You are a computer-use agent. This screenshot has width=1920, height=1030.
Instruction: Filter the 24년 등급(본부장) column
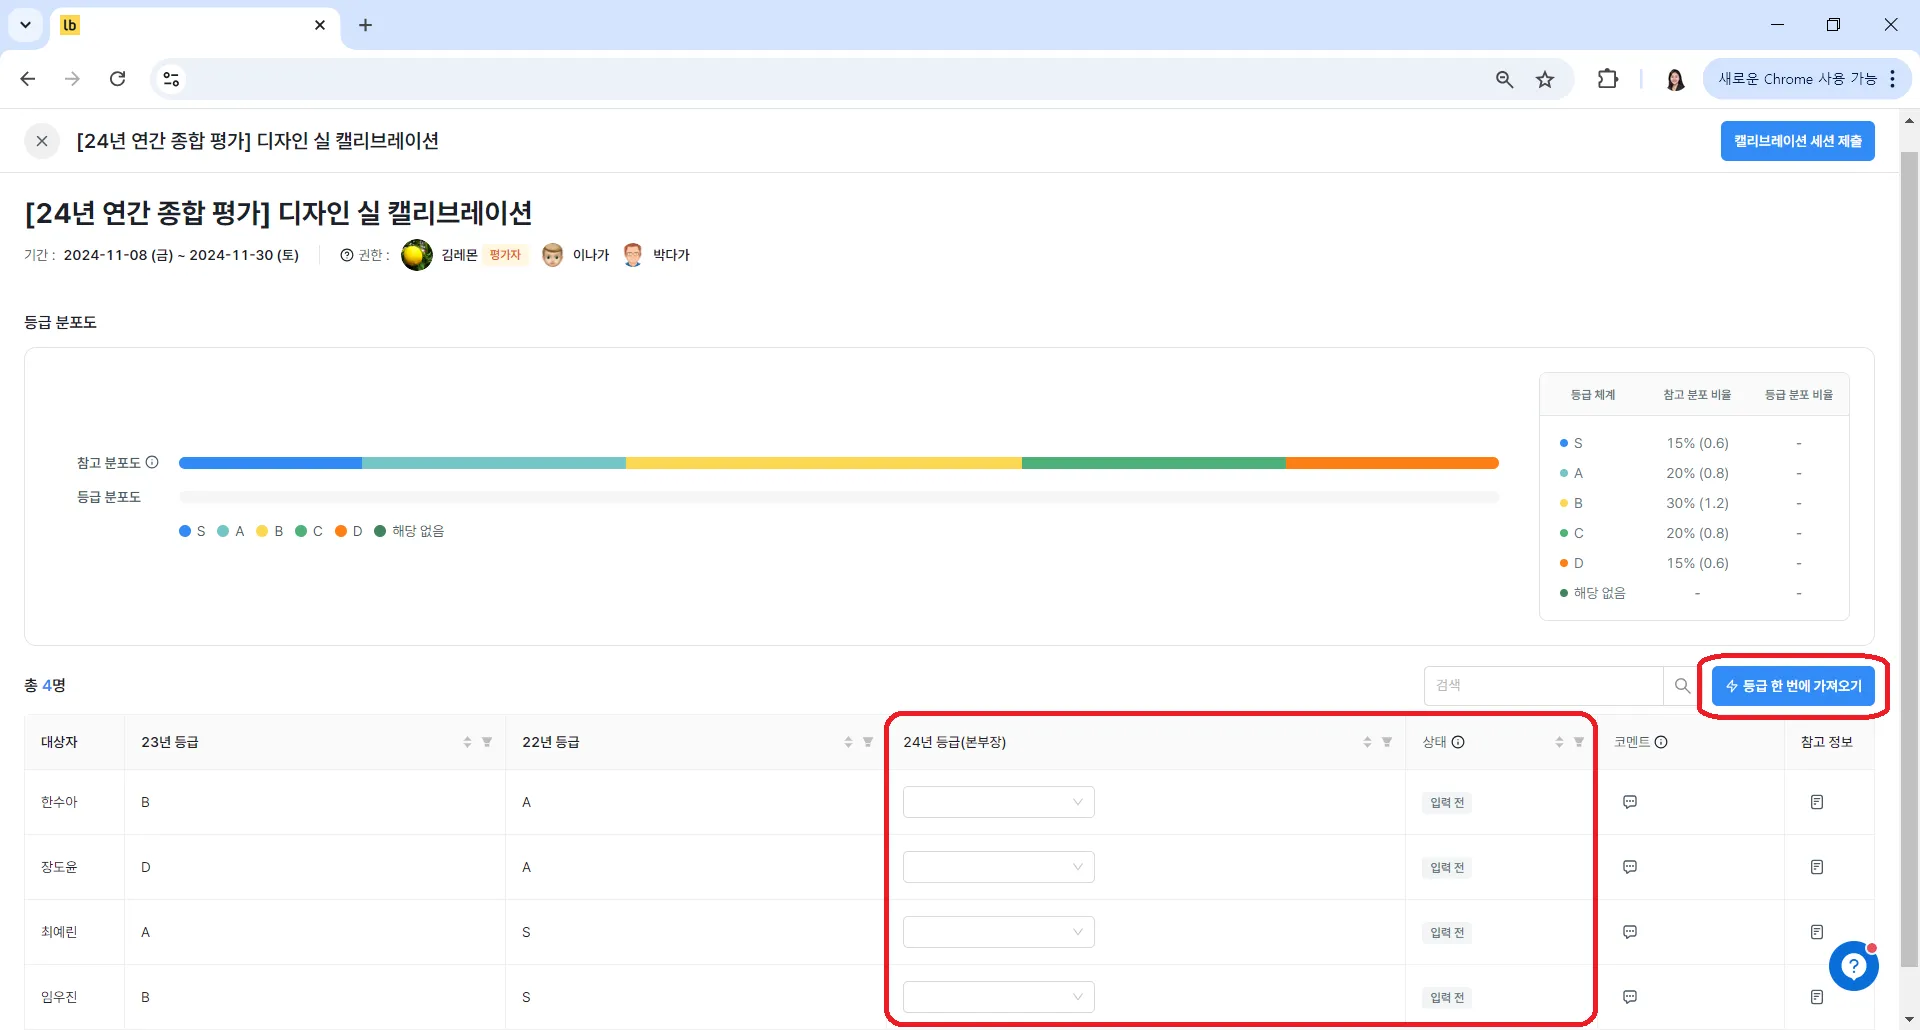(1387, 742)
